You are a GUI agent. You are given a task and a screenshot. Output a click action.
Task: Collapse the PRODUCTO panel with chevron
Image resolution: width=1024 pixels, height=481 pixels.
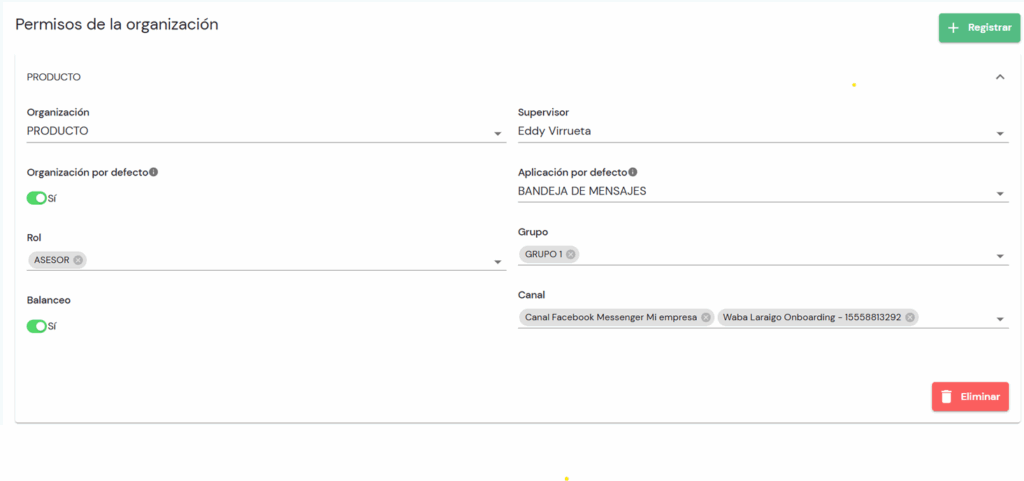point(999,77)
